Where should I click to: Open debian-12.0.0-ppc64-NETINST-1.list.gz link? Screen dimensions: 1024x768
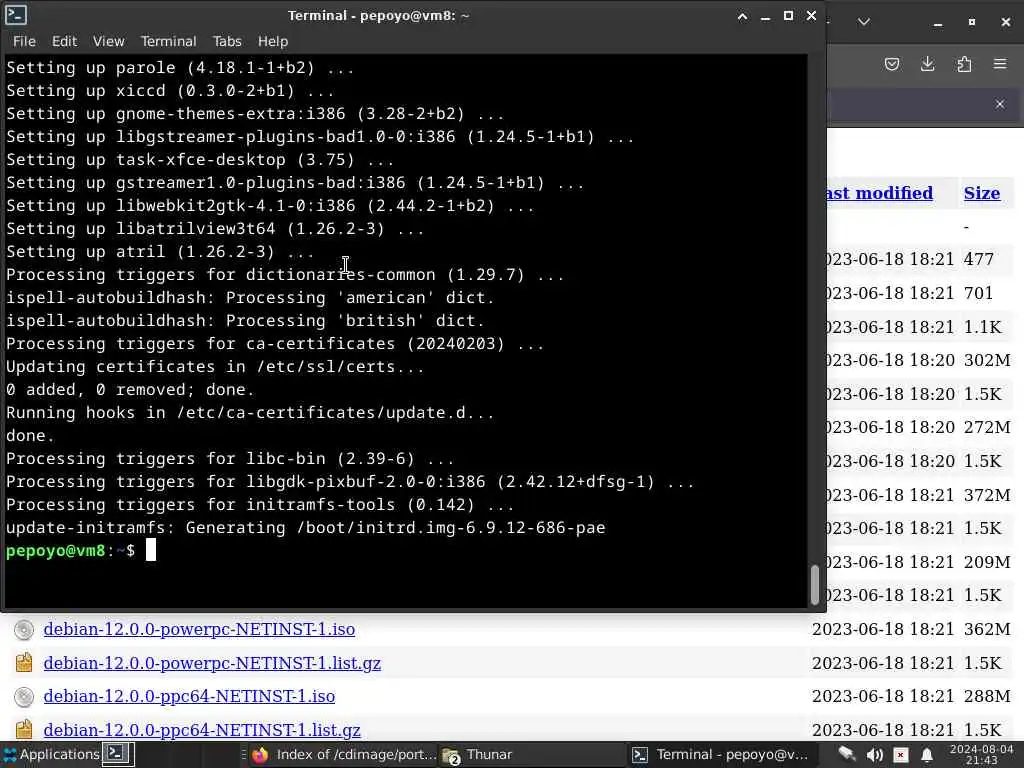click(202, 730)
